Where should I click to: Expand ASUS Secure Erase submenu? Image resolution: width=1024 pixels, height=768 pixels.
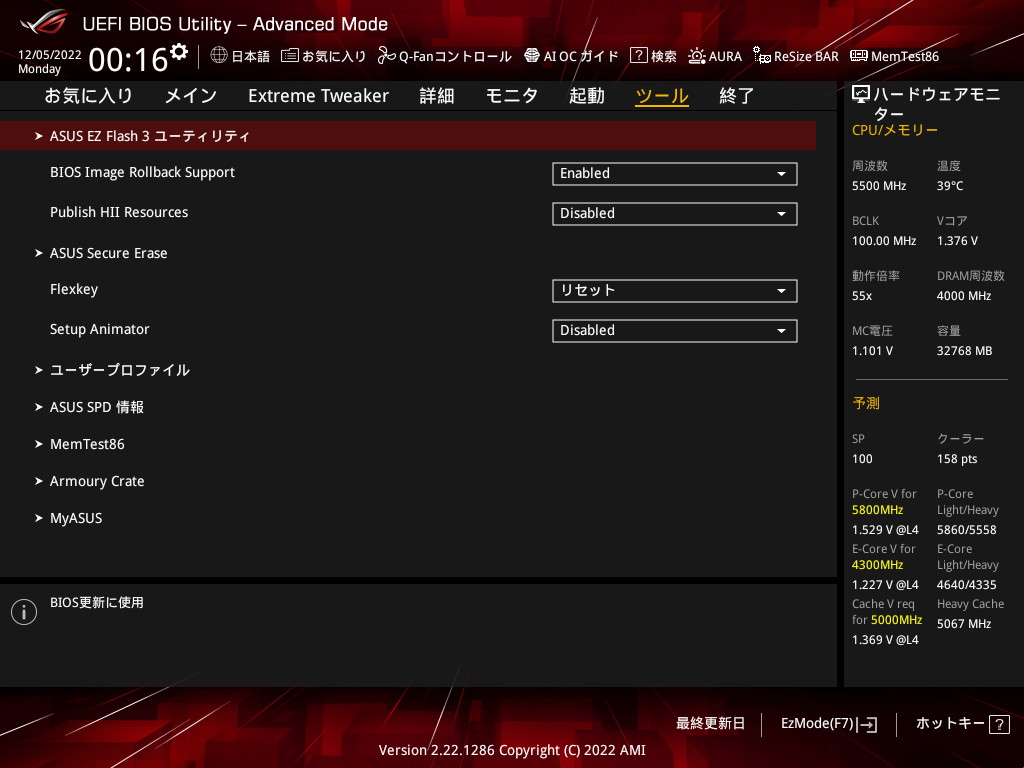tap(108, 253)
